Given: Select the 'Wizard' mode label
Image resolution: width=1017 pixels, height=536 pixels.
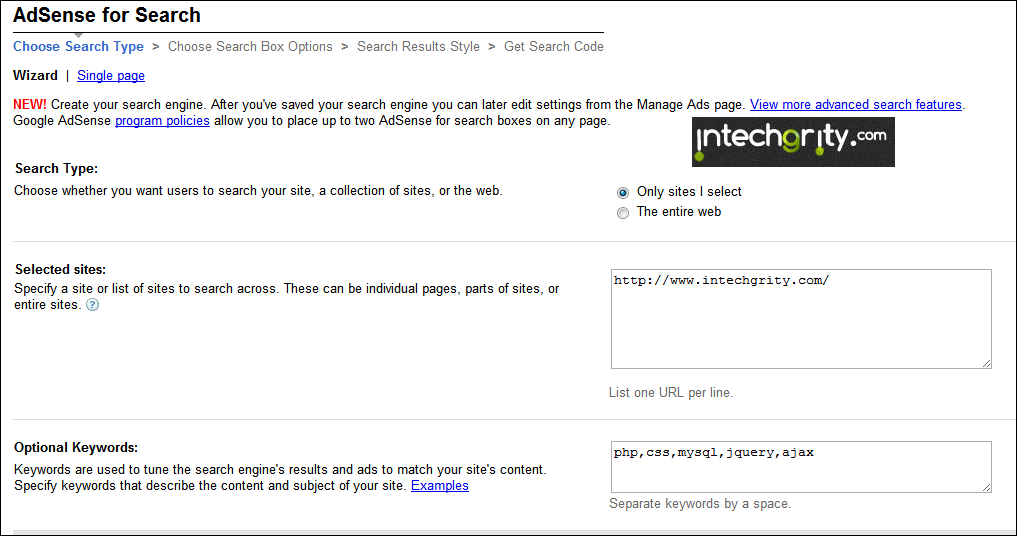Looking at the screenshot, I should tap(36, 75).
